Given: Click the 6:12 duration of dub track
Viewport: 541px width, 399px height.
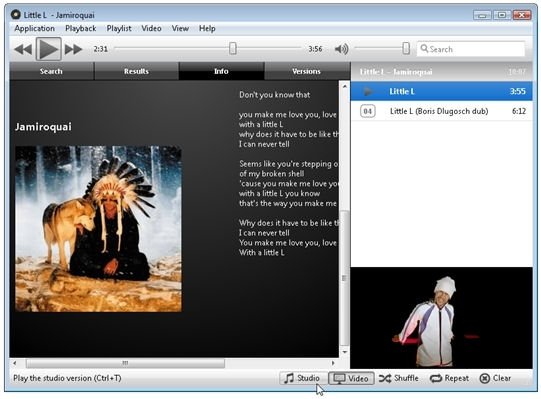Looking at the screenshot, I should coord(519,111).
